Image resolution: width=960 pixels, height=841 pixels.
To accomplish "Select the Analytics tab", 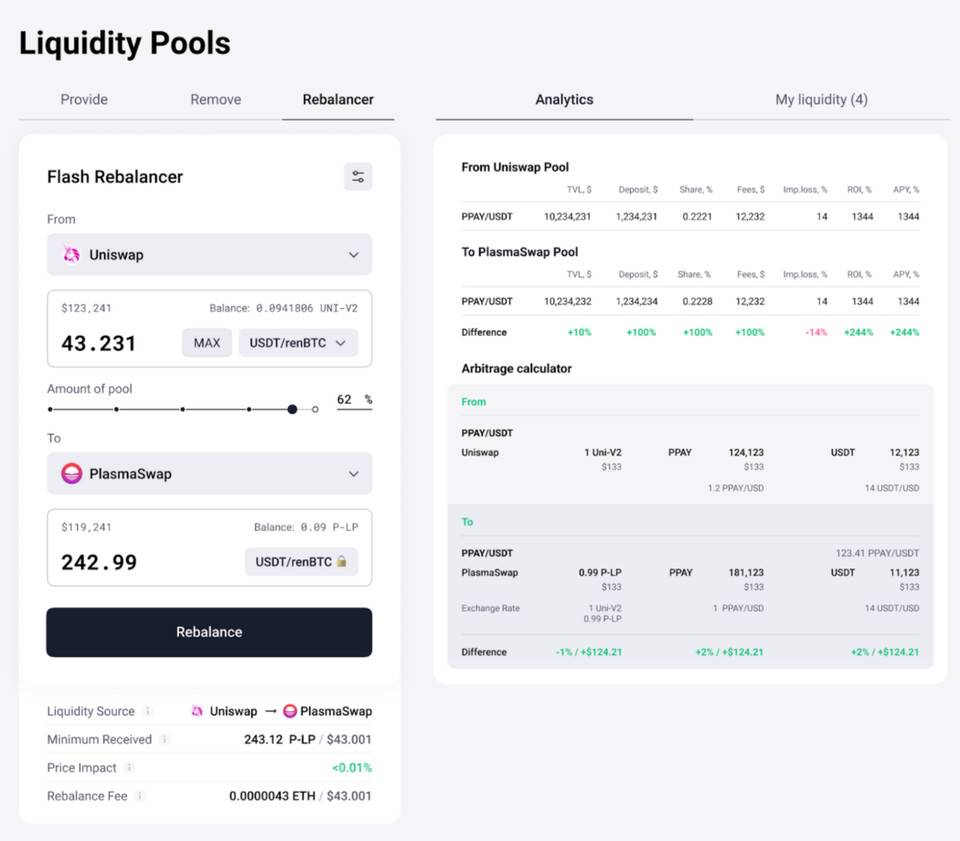I will click(564, 100).
